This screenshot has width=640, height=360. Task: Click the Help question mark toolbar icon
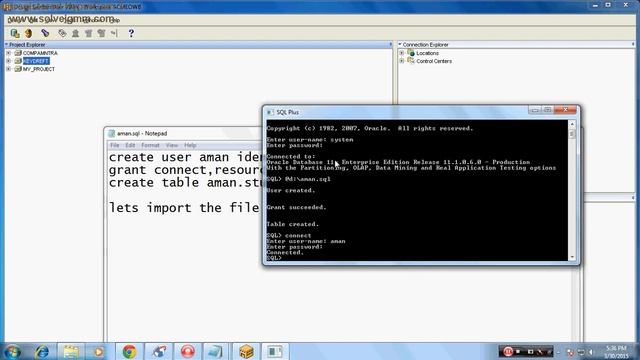point(131,33)
